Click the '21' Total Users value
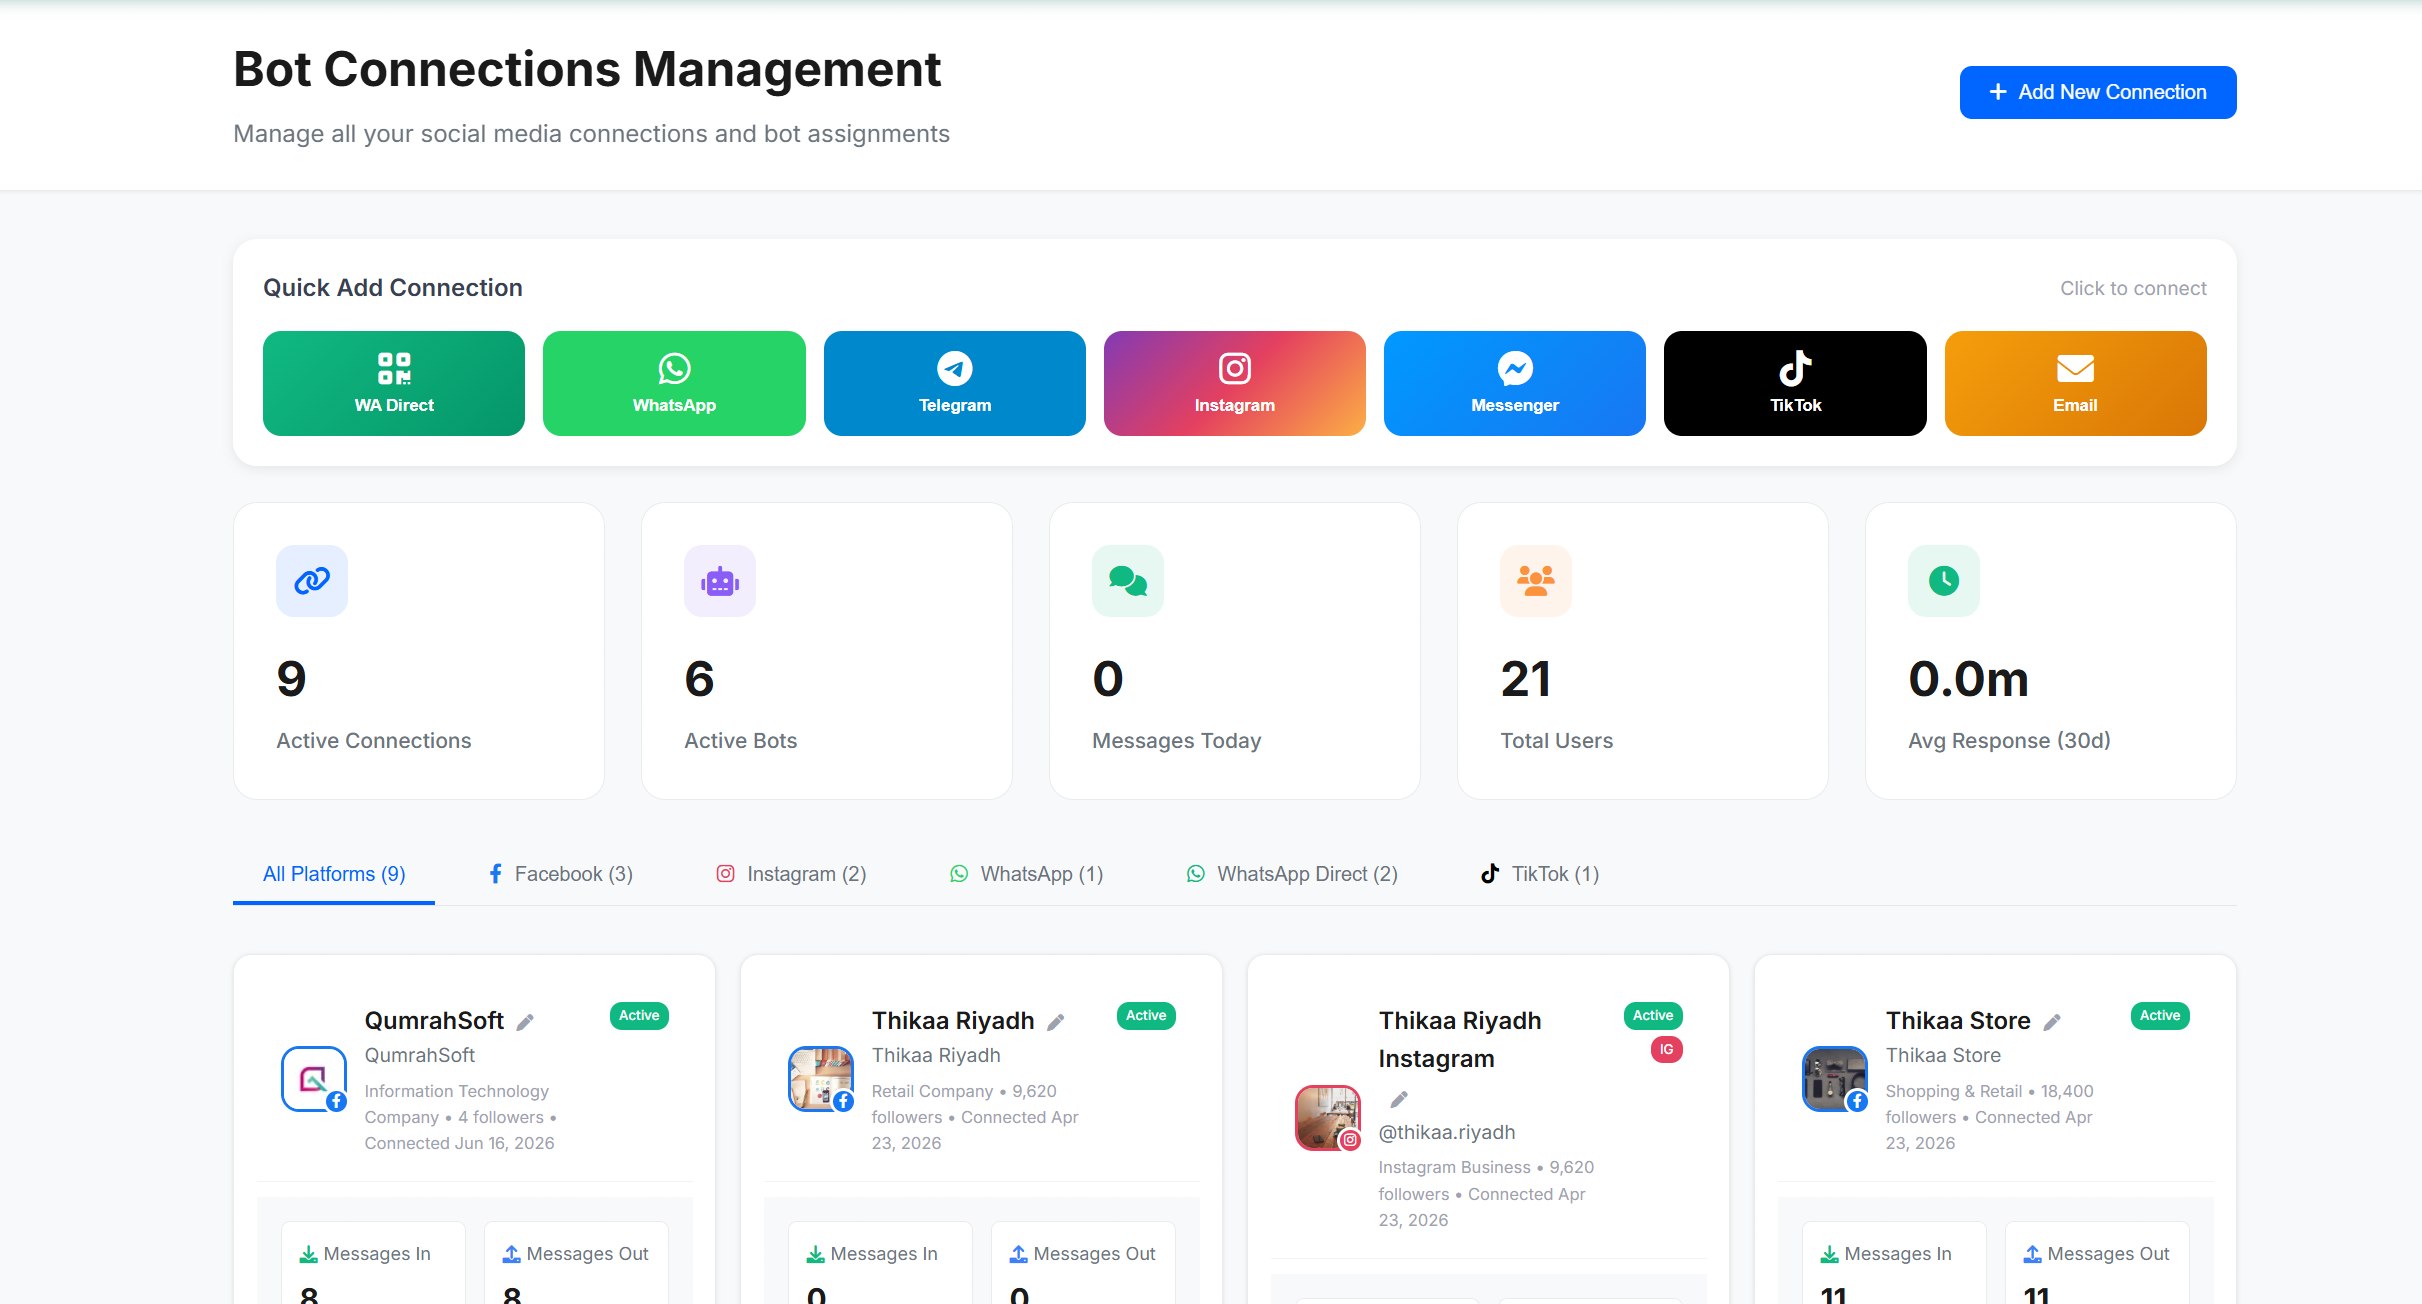Screen dimensions: 2422x1304 pos(1526,680)
